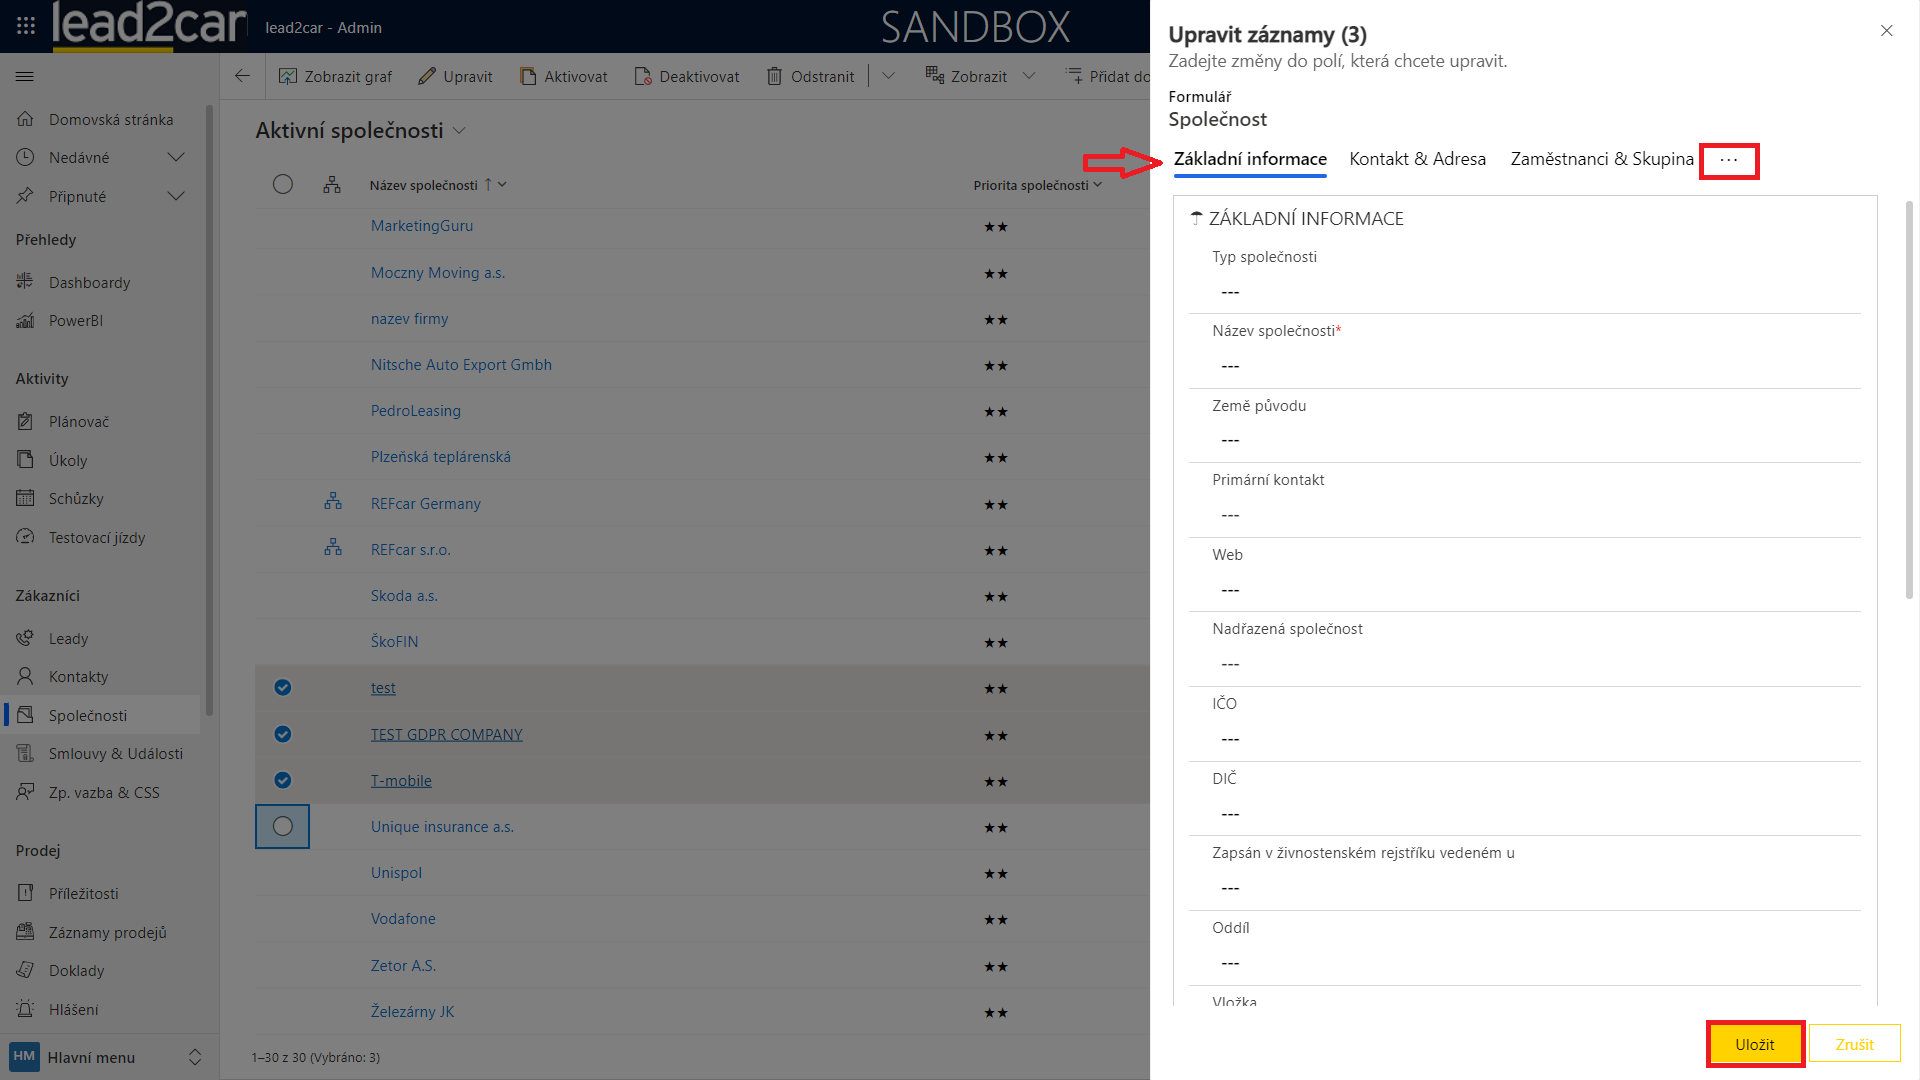Viewport: 1920px width, 1080px height.
Task: Open the app launcher waffle icon
Action: (x=26, y=26)
